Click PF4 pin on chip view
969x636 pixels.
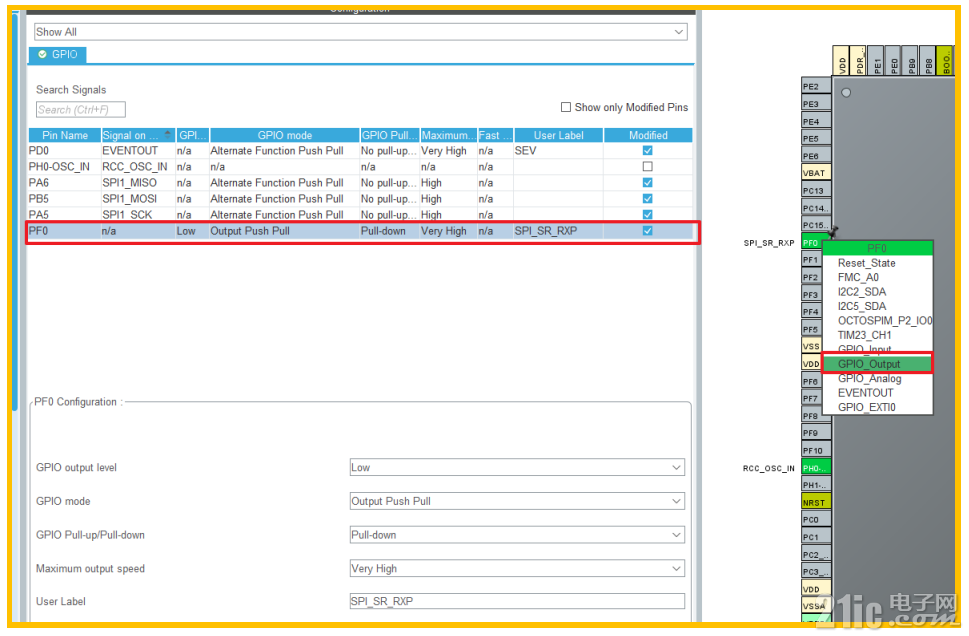[x=811, y=312]
